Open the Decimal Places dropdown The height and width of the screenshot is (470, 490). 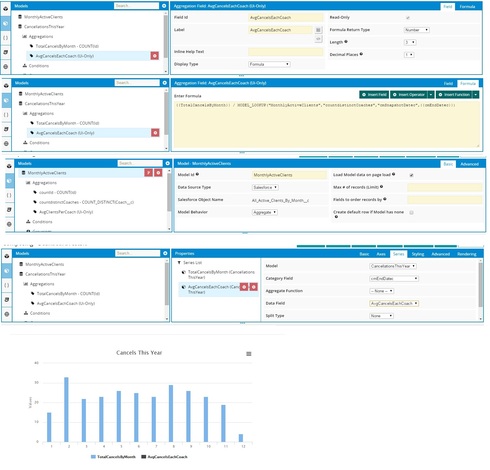click(409, 55)
